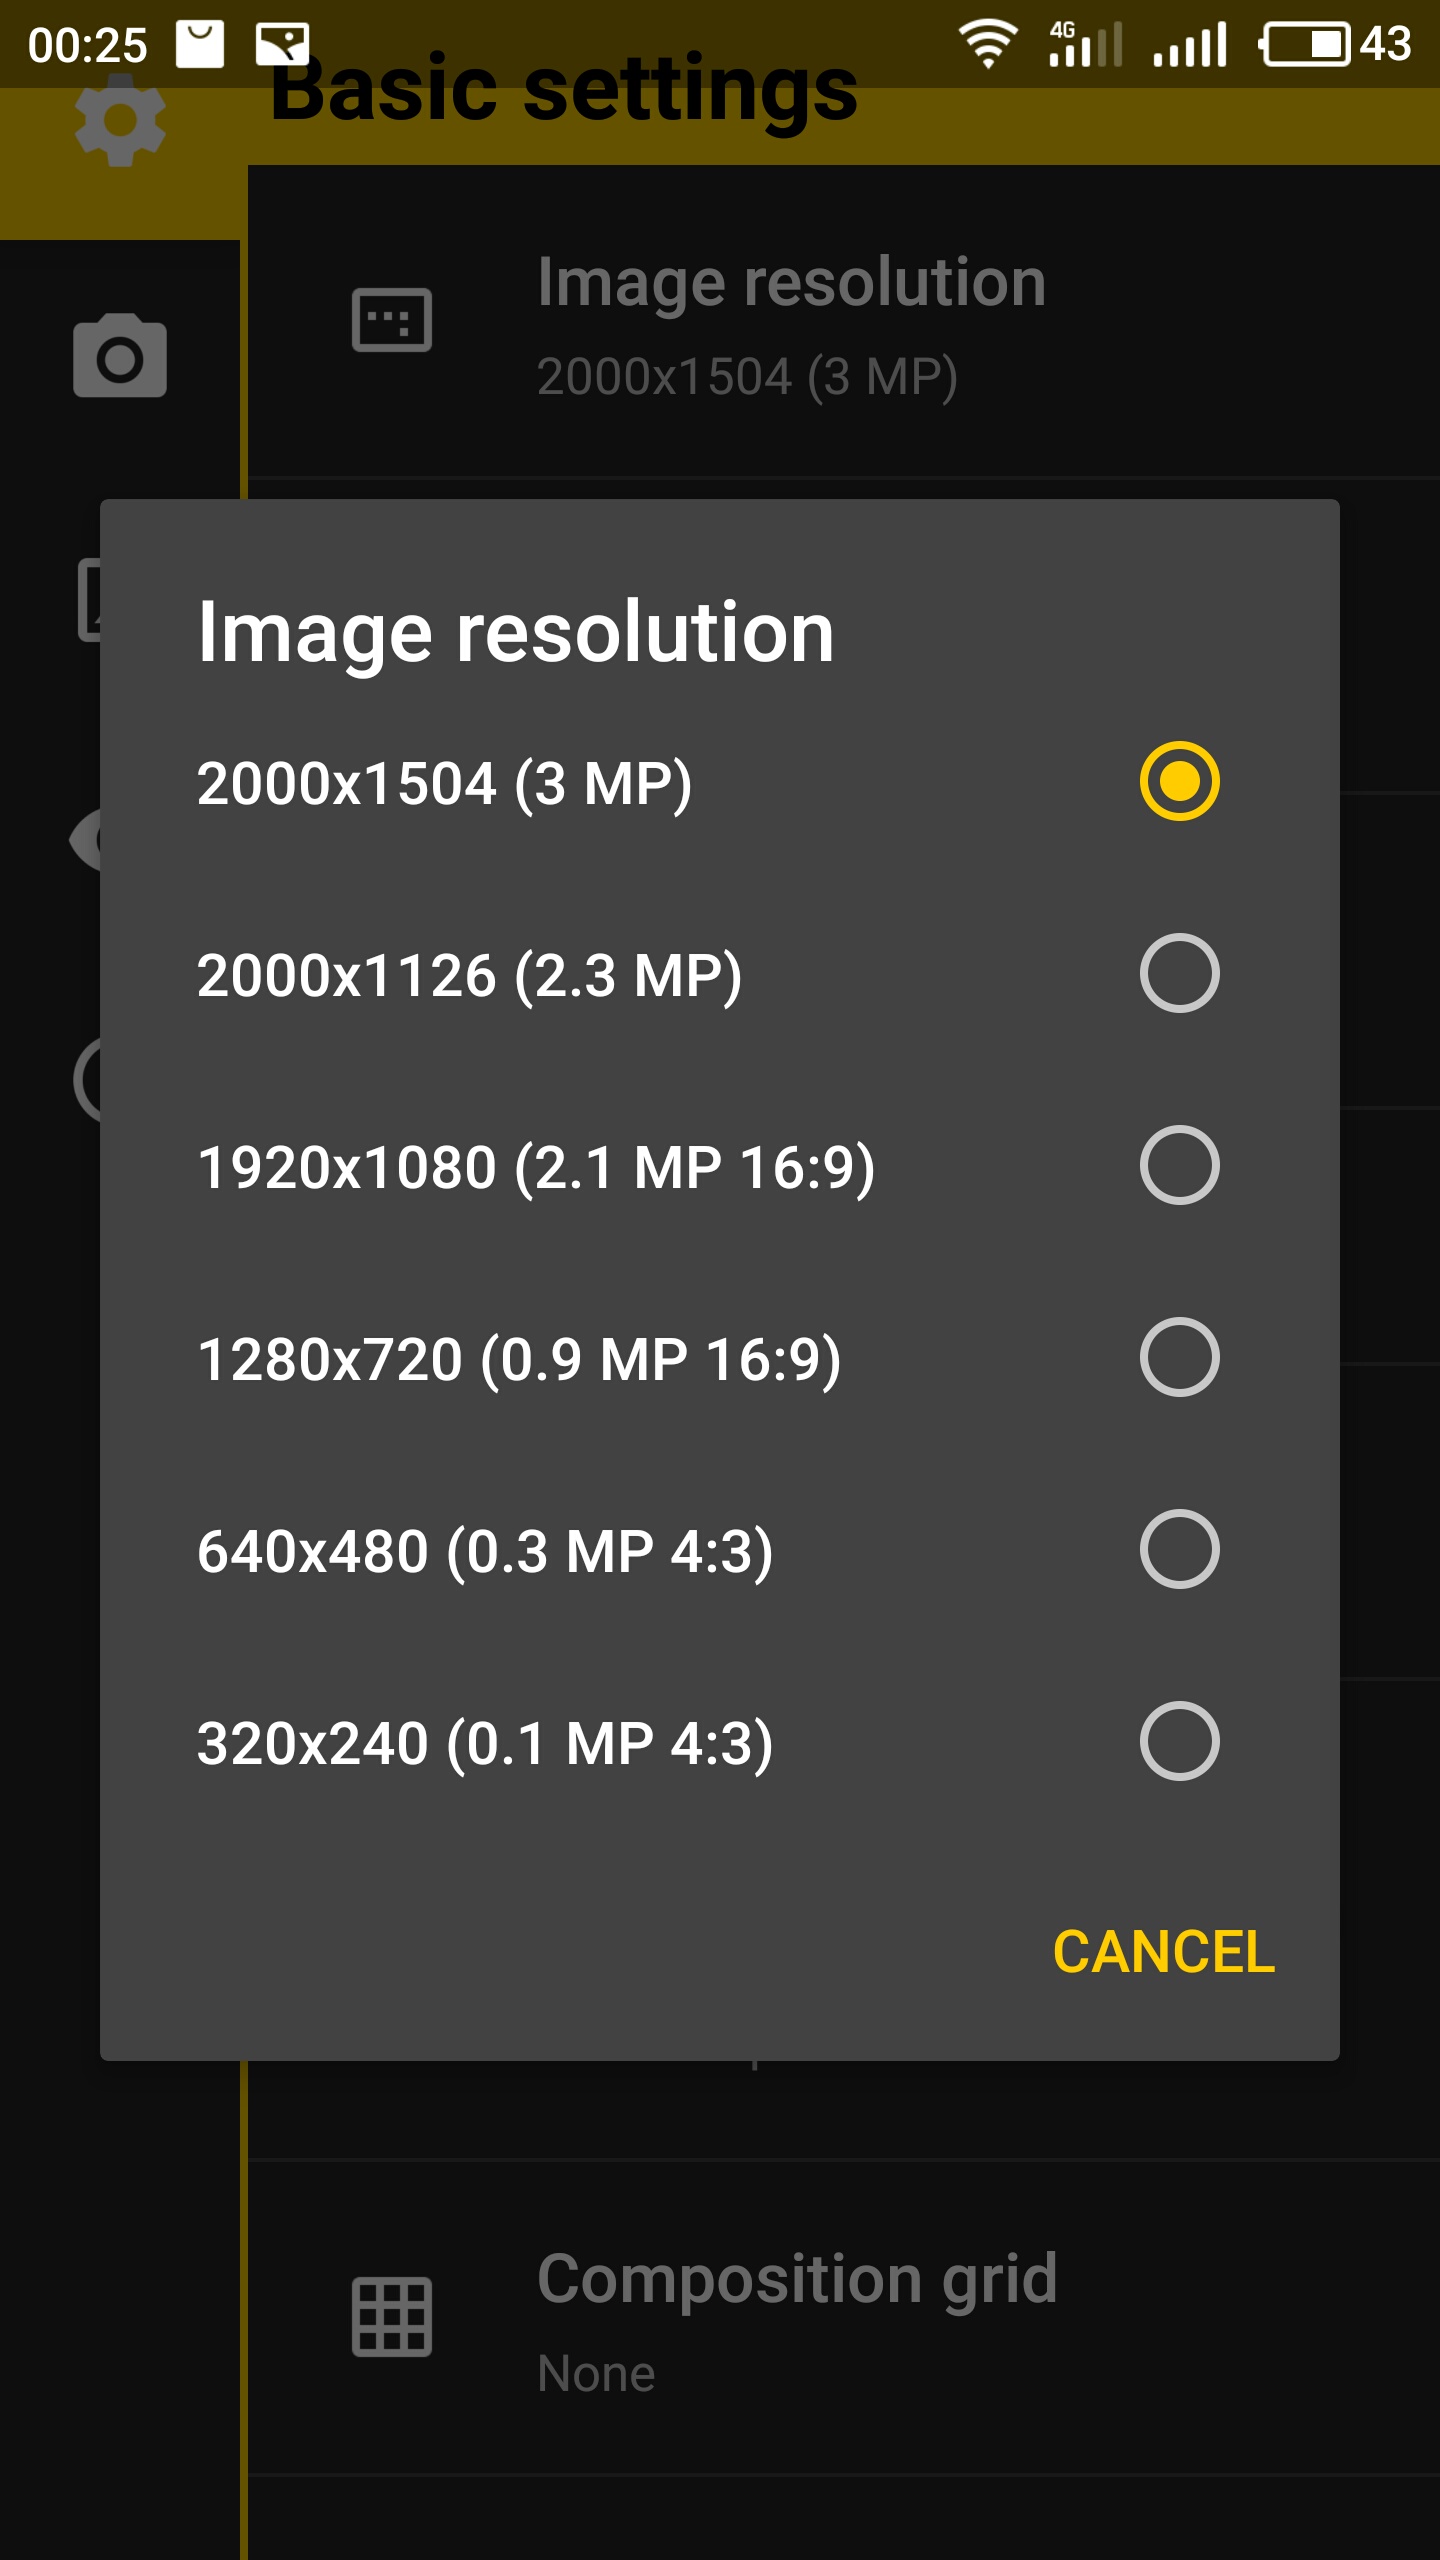Choose 2000x1126 (2.3 MP) resolution radio

[1179, 973]
